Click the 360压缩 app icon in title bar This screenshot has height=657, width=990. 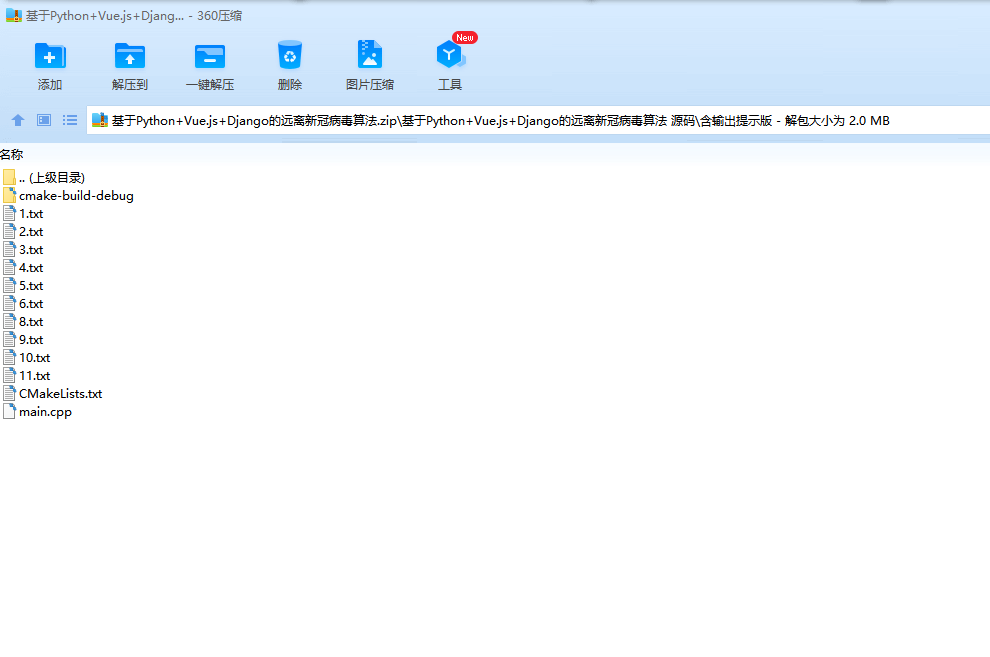[x=13, y=16]
